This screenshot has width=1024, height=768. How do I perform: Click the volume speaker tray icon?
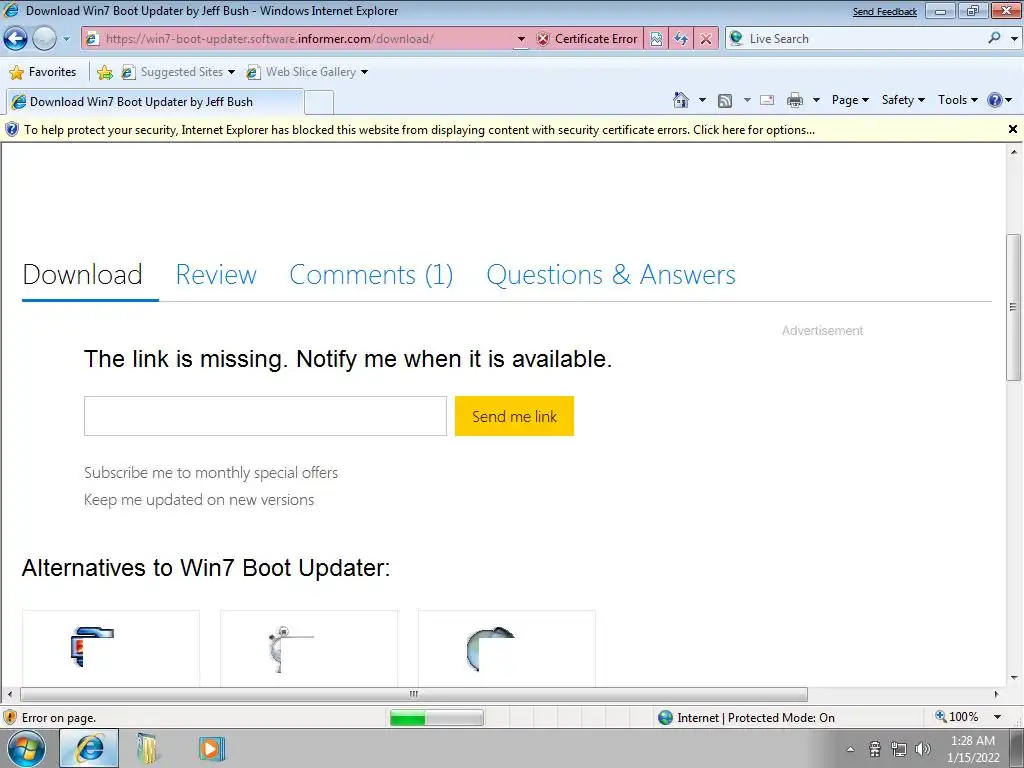(923, 749)
